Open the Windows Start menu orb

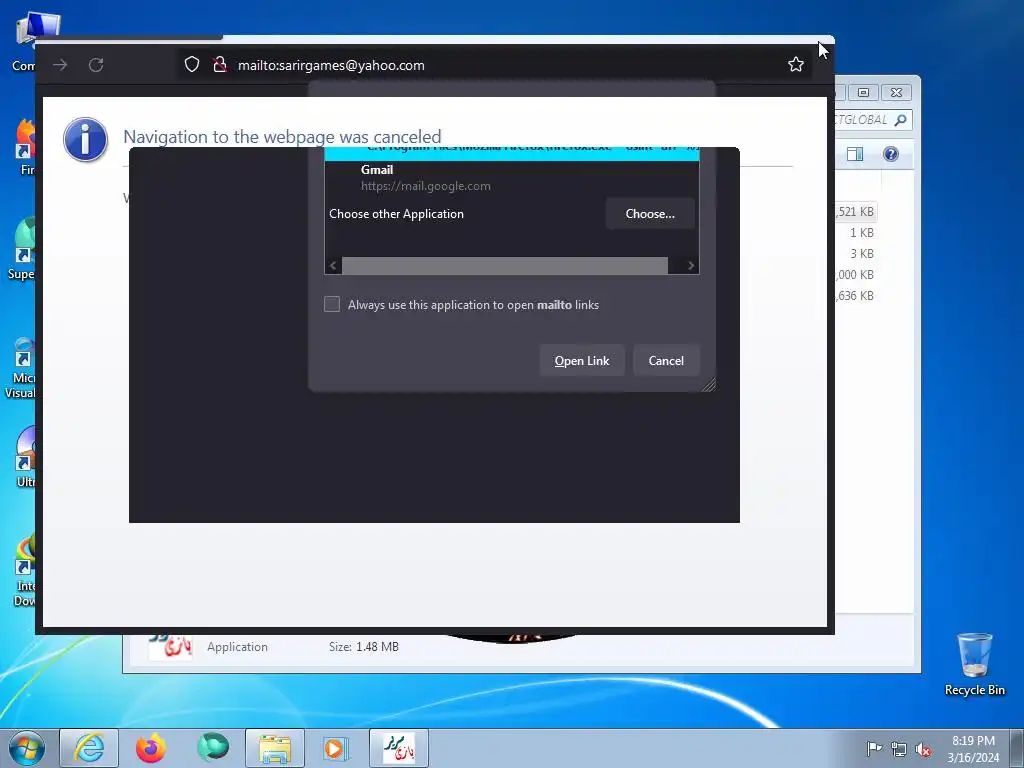pyautogui.click(x=27, y=748)
